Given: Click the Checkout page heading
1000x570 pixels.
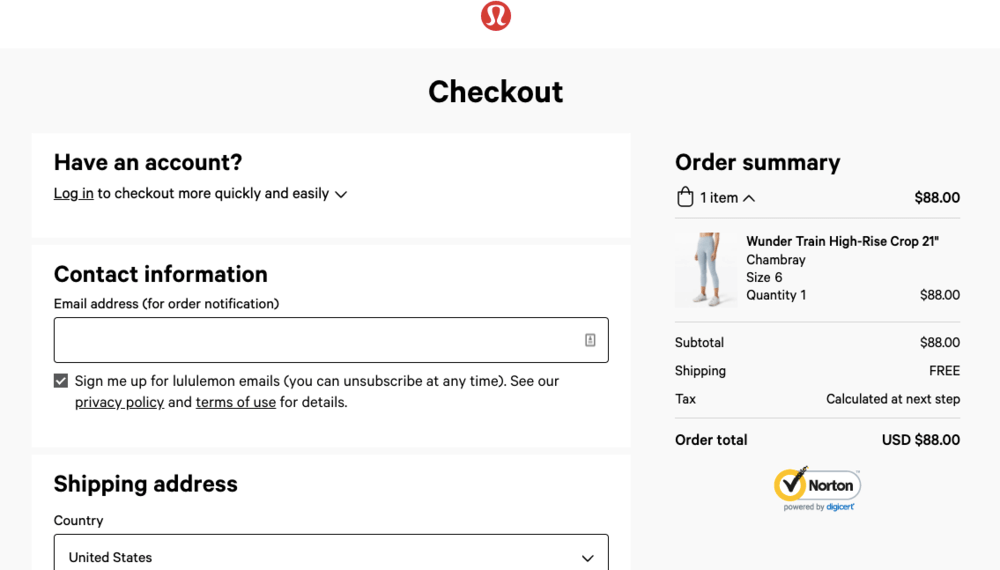Looking at the screenshot, I should coord(496,92).
